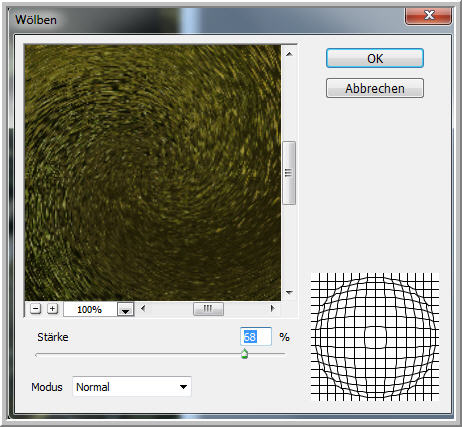
Task: Open the zoom percentage dropdown arrow
Action: 125,309
